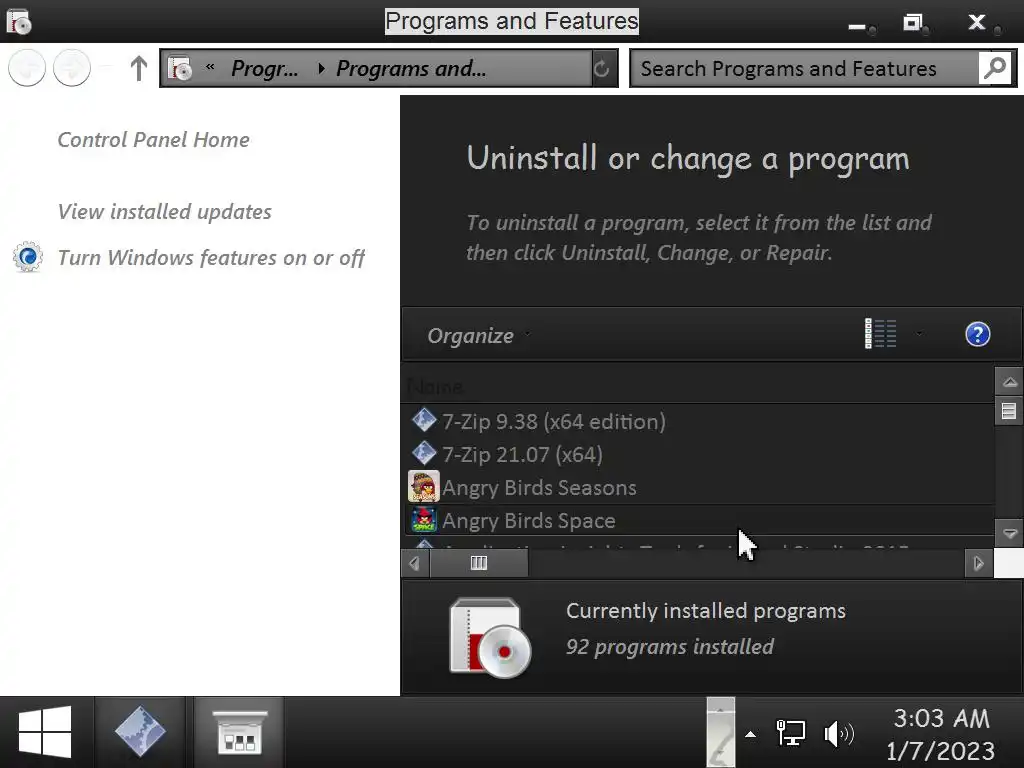Image resolution: width=1024 pixels, height=768 pixels.
Task: Click the 7-Zip 21.07 program icon
Action: click(x=424, y=453)
